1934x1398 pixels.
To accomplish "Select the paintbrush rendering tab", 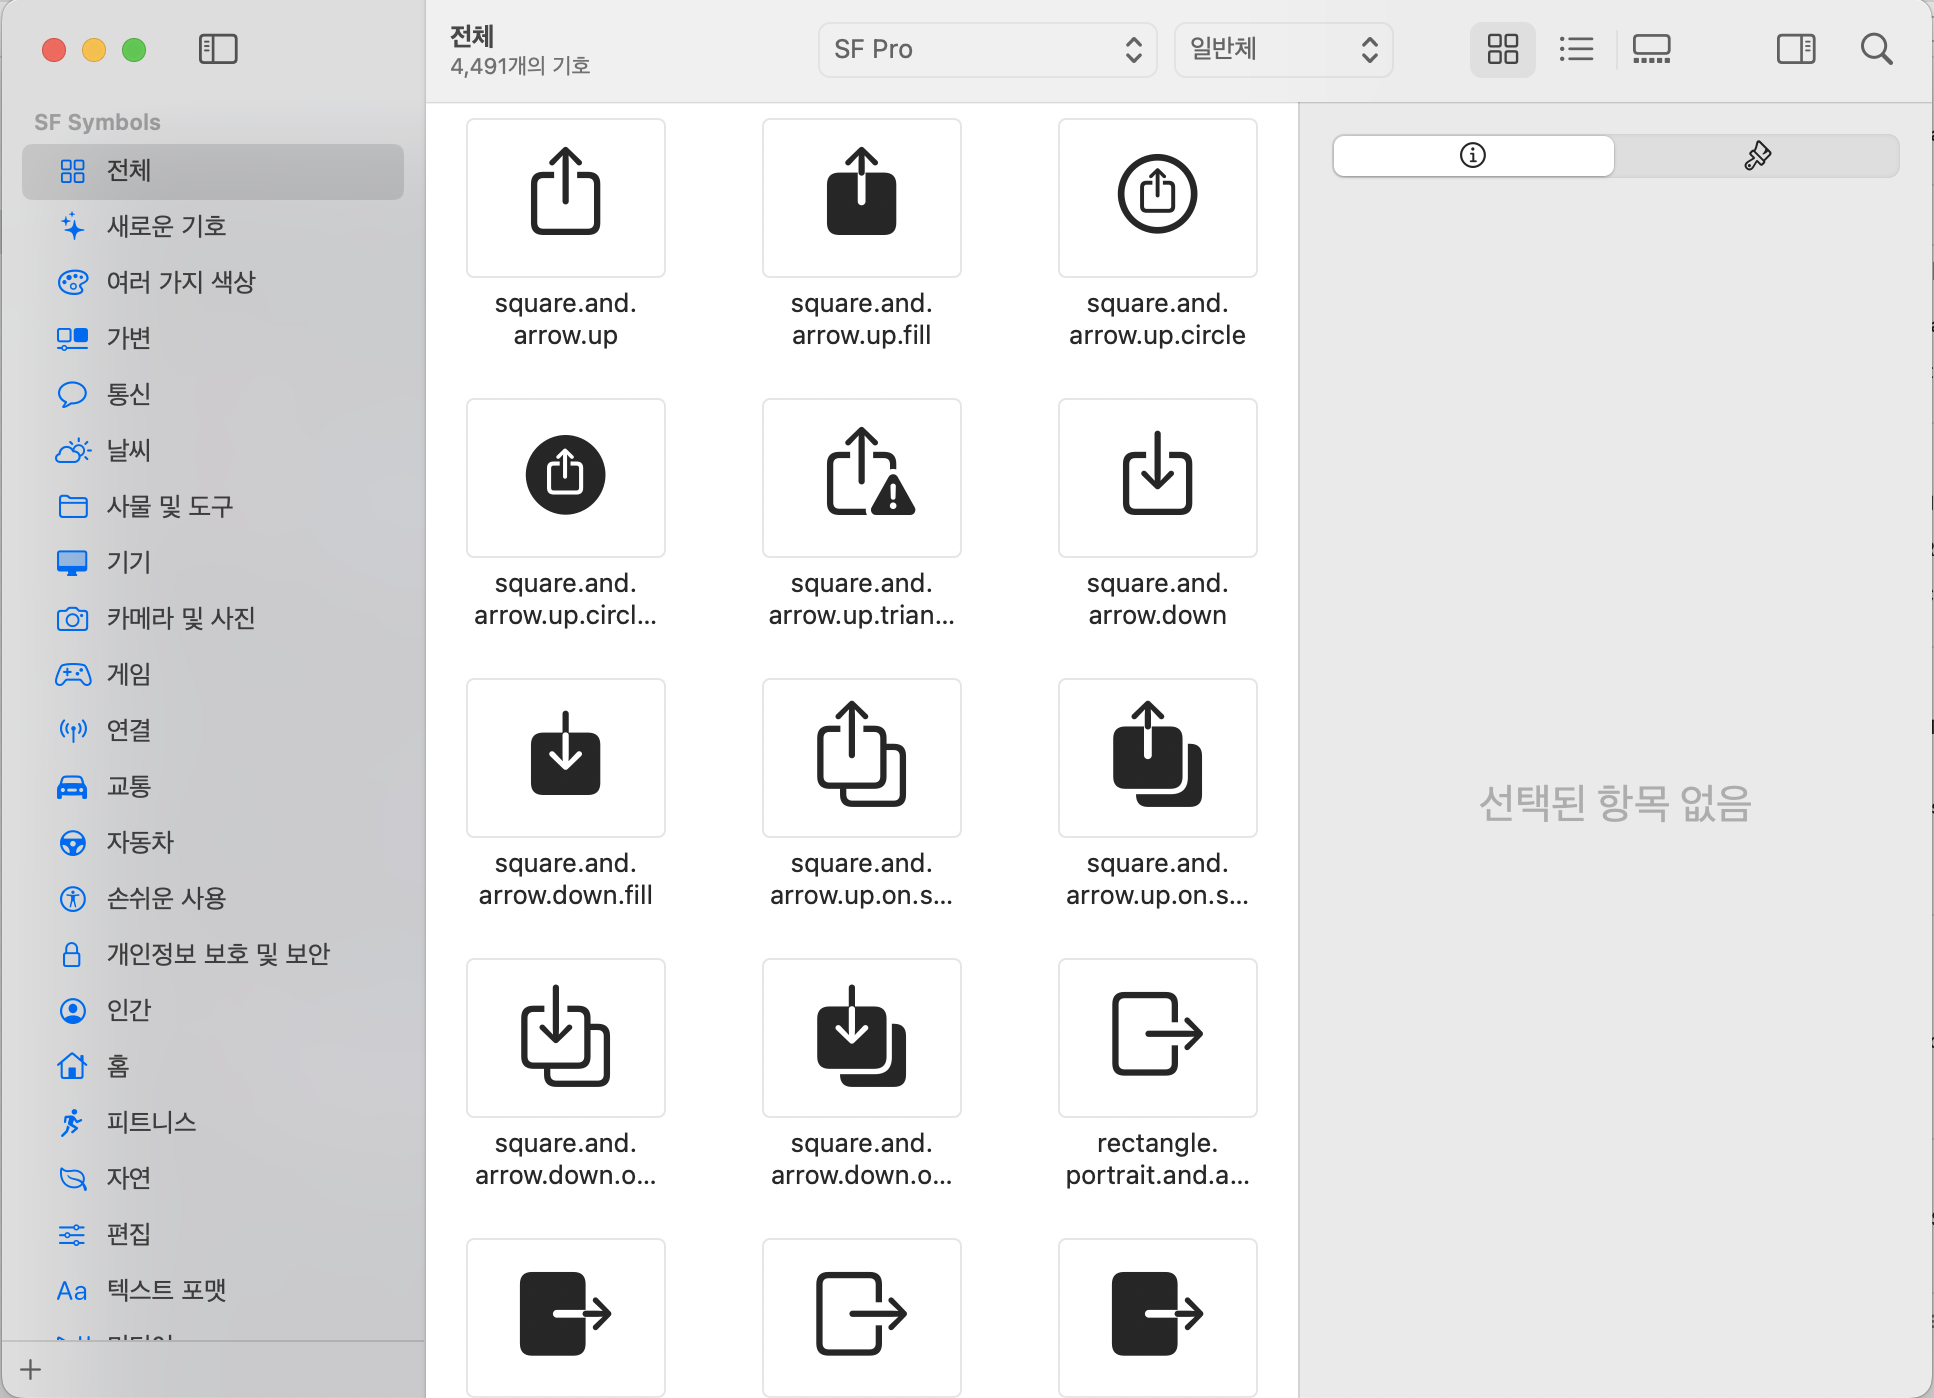I will tap(1757, 155).
